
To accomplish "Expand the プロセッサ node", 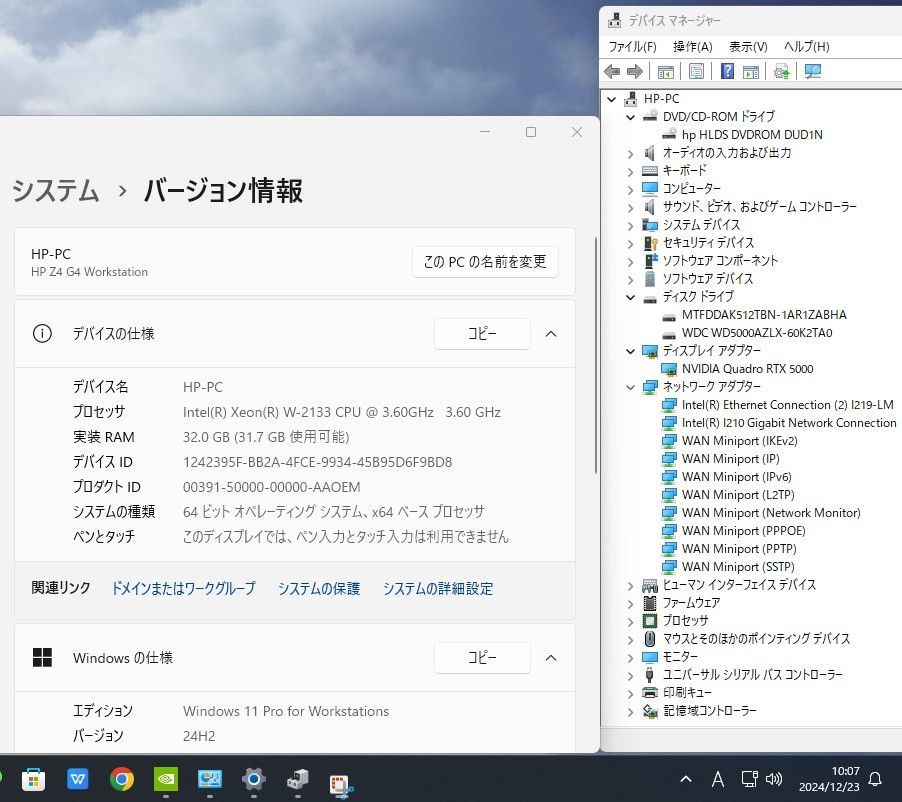I will click(630, 622).
